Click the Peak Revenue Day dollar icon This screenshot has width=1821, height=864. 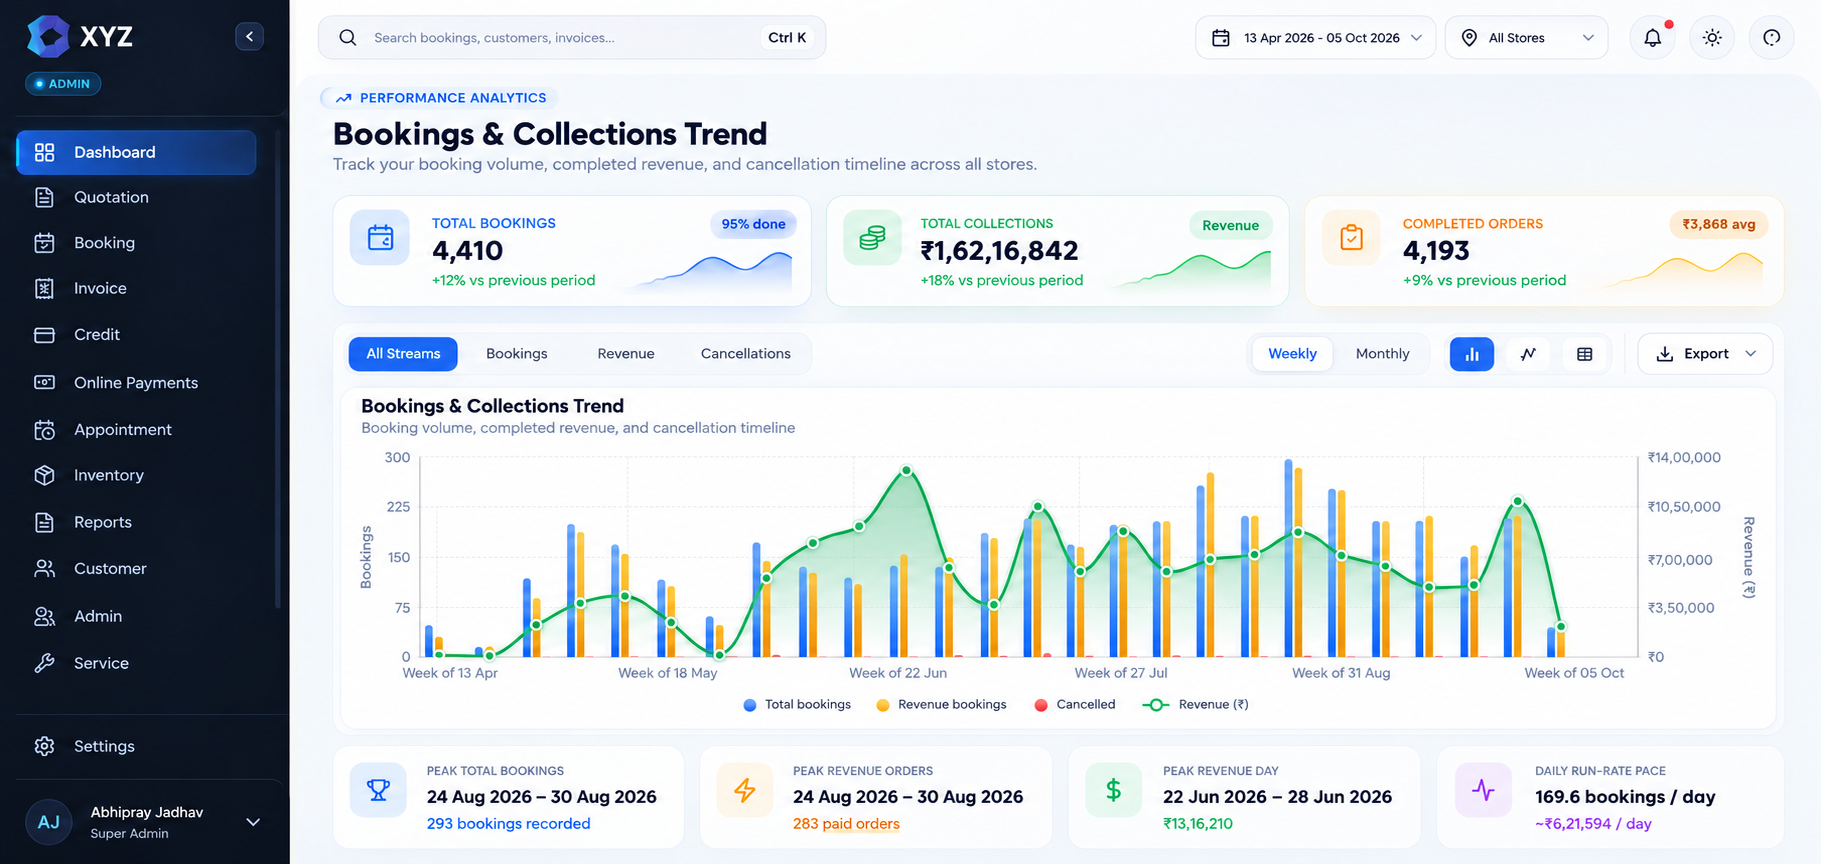1113,790
